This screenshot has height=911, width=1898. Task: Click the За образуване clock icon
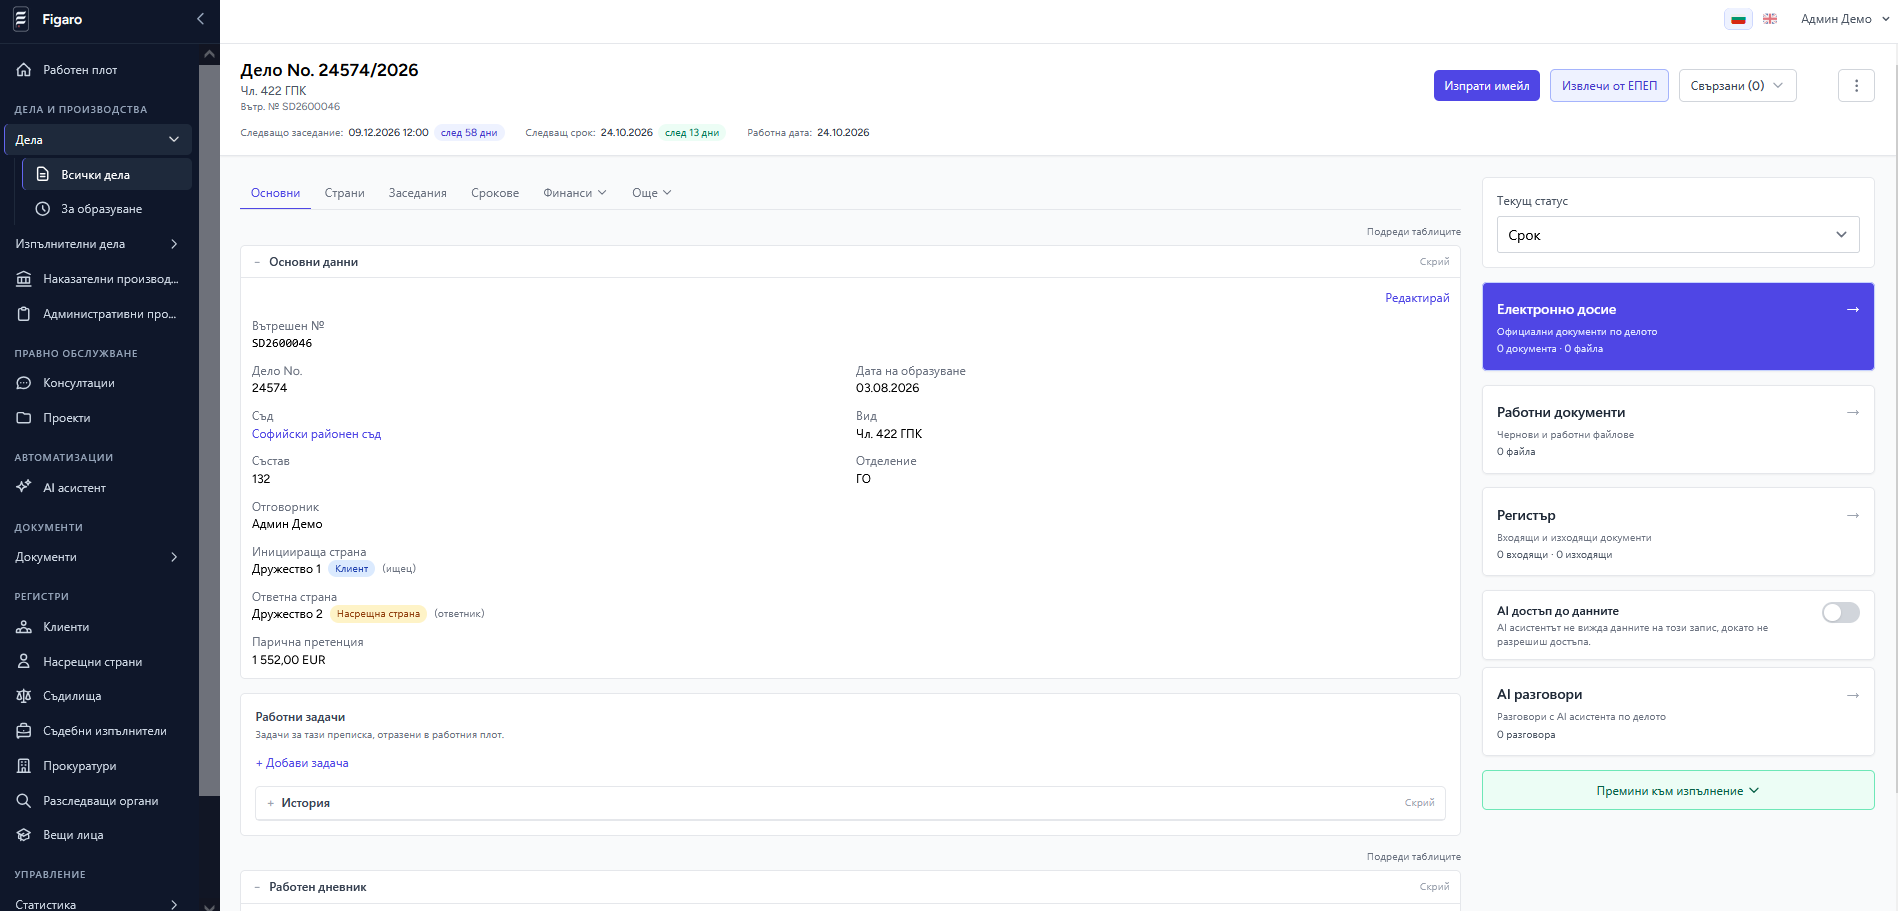click(43, 209)
